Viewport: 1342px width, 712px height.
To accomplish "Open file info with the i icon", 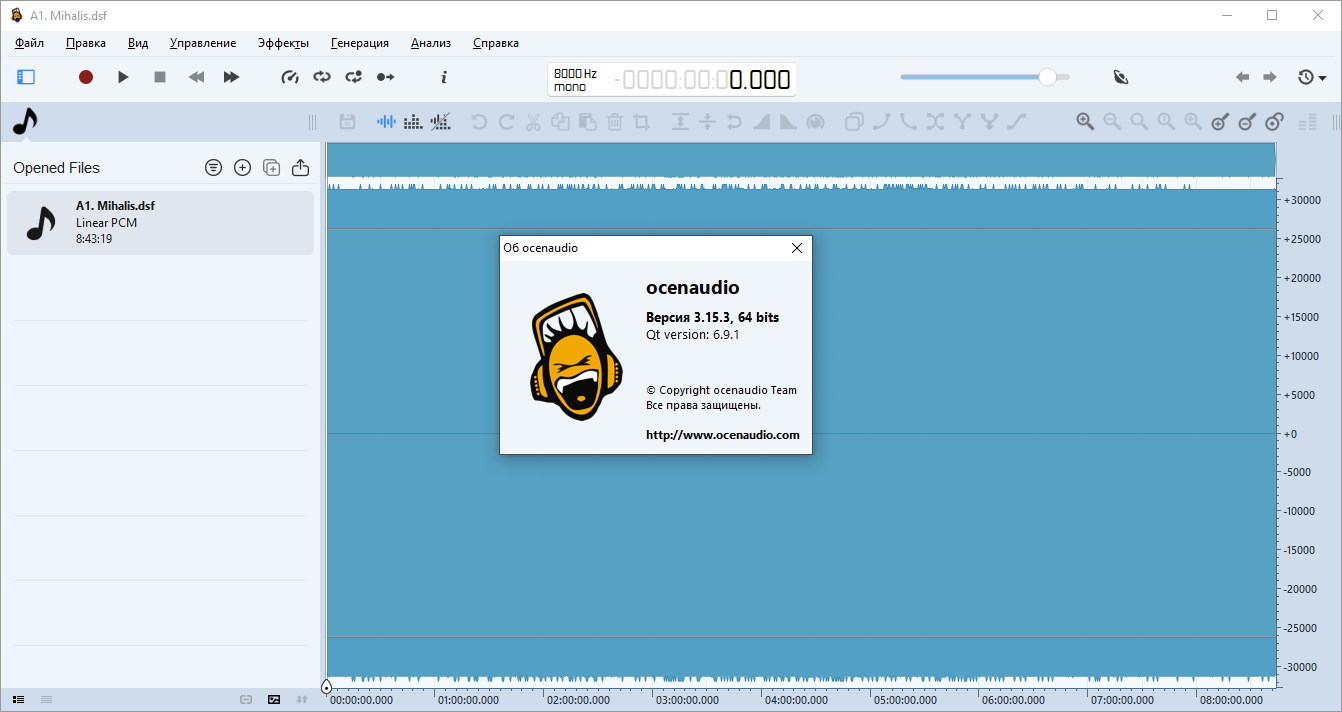I will [444, 77].
